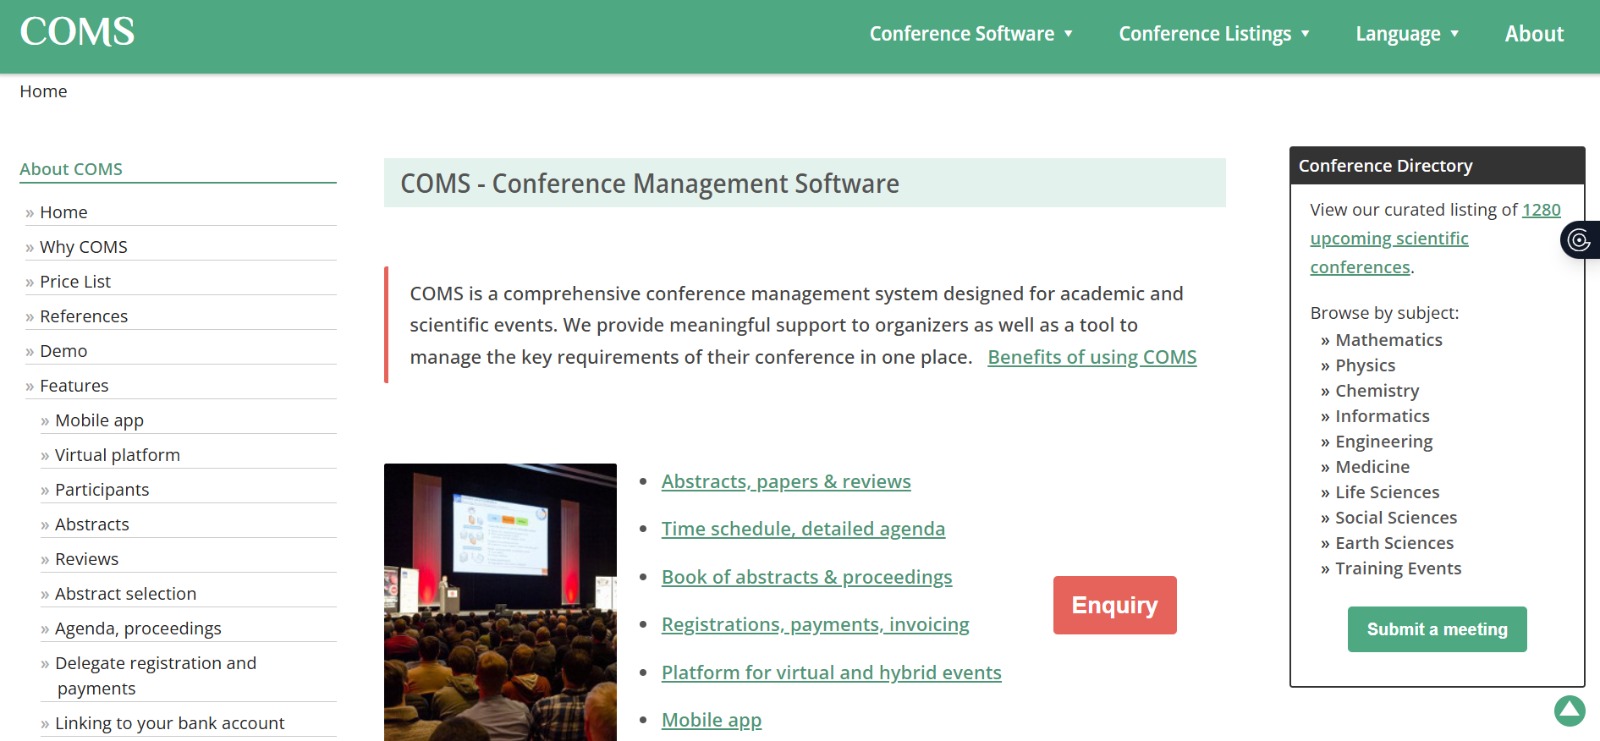
Task: Click the Conference Directory panel header
Action: [1437, 166]
